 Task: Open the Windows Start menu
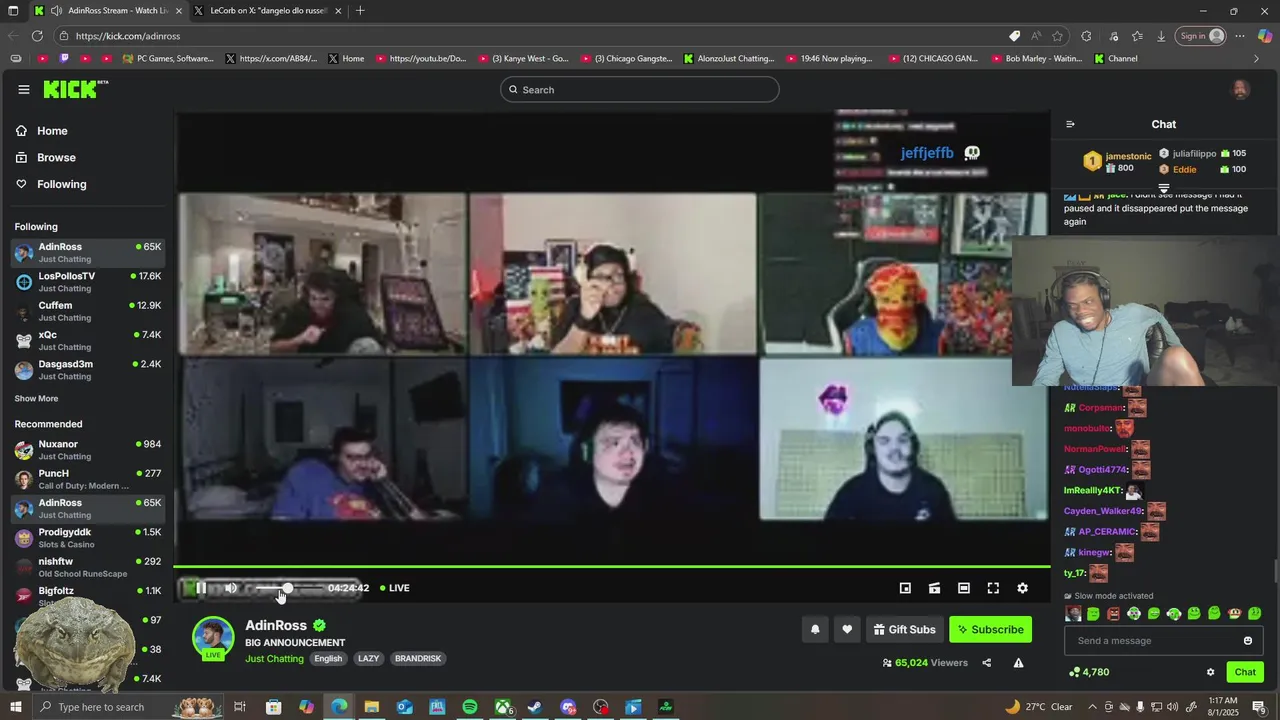point(14,707)
